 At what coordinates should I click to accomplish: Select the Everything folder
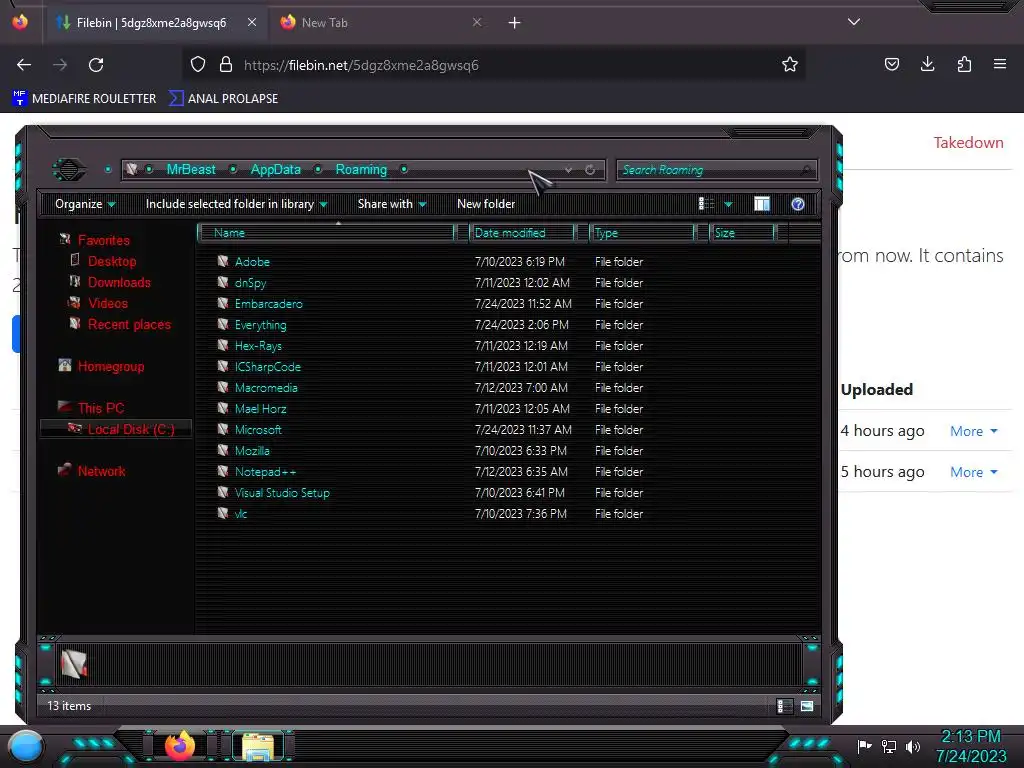261,325
